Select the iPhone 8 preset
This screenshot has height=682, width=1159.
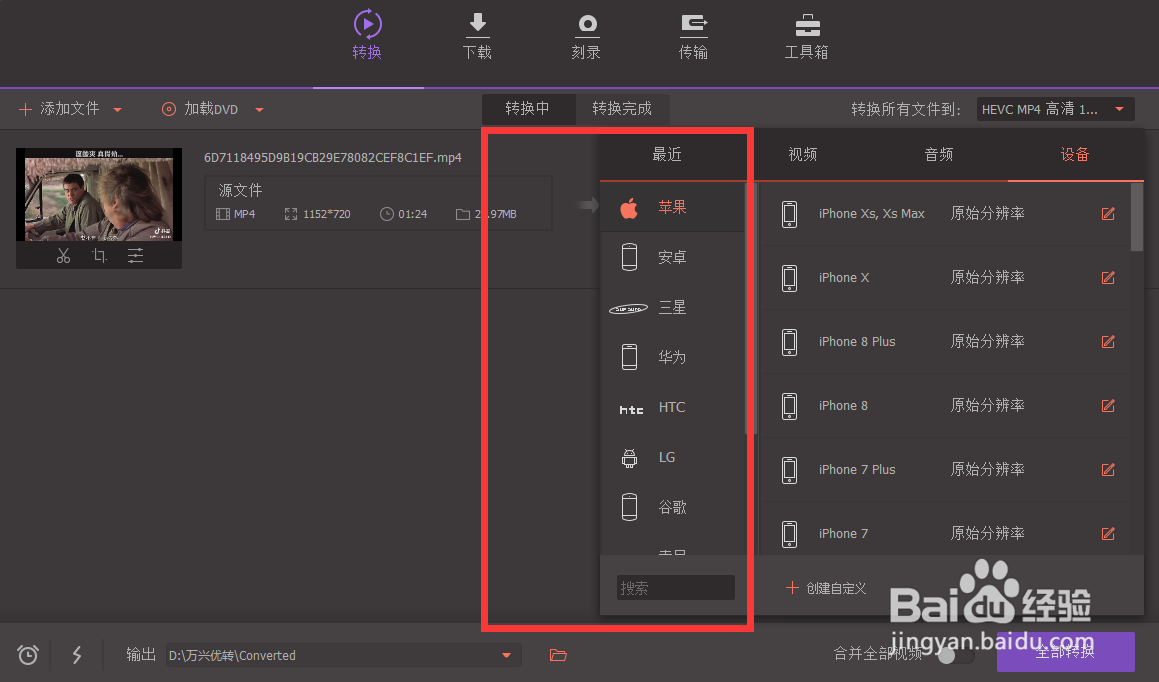[945, 406]
